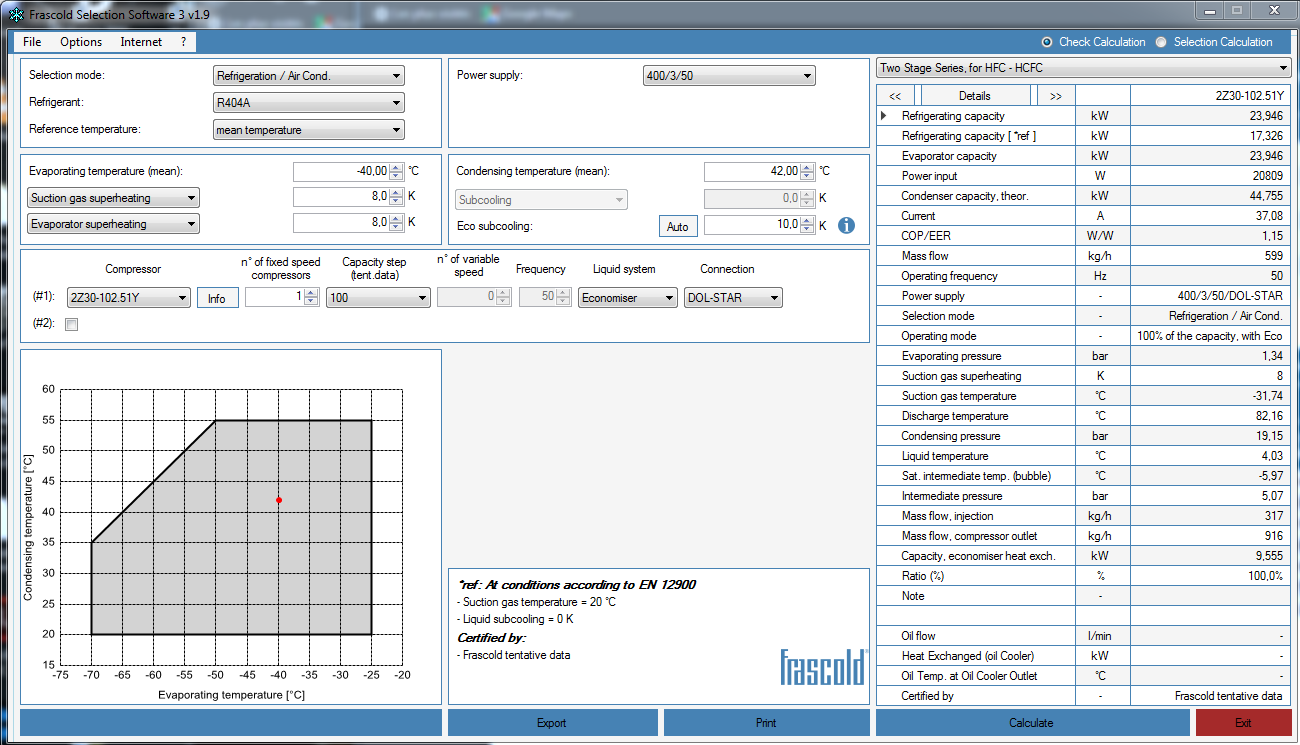
Task: Click the Auto eco subcooling button
Action: (x=678, y=226)
